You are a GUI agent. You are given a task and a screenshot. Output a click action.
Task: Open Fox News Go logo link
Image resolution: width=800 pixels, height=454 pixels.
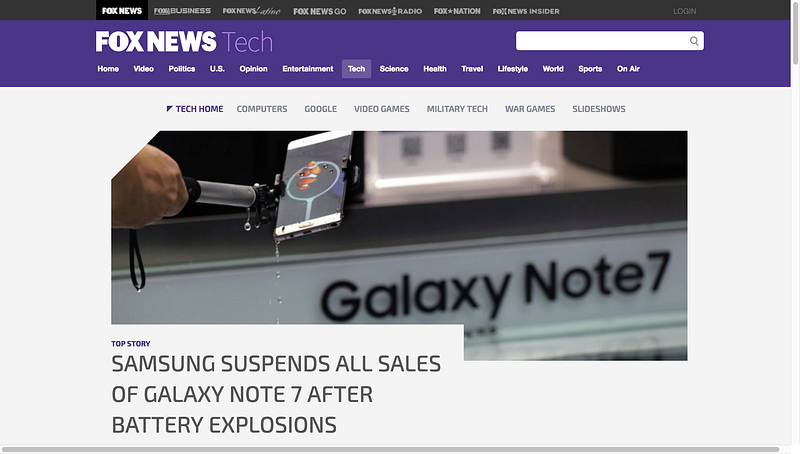(320, 11)
